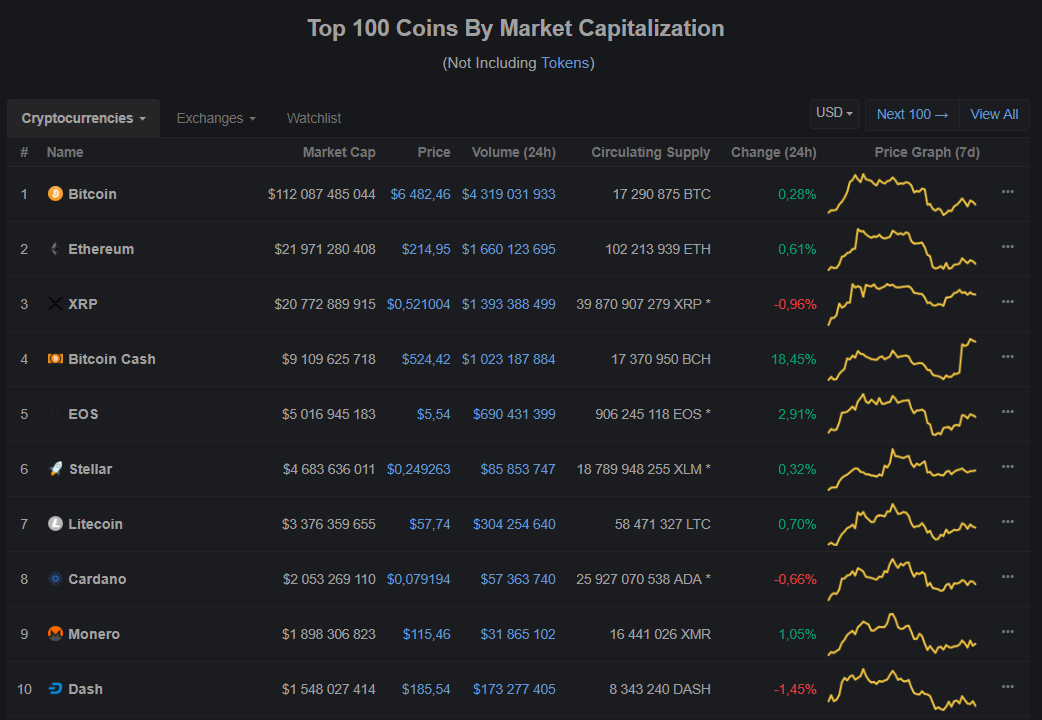Click Bitcoin's 7-day price graph

point(900,194)
